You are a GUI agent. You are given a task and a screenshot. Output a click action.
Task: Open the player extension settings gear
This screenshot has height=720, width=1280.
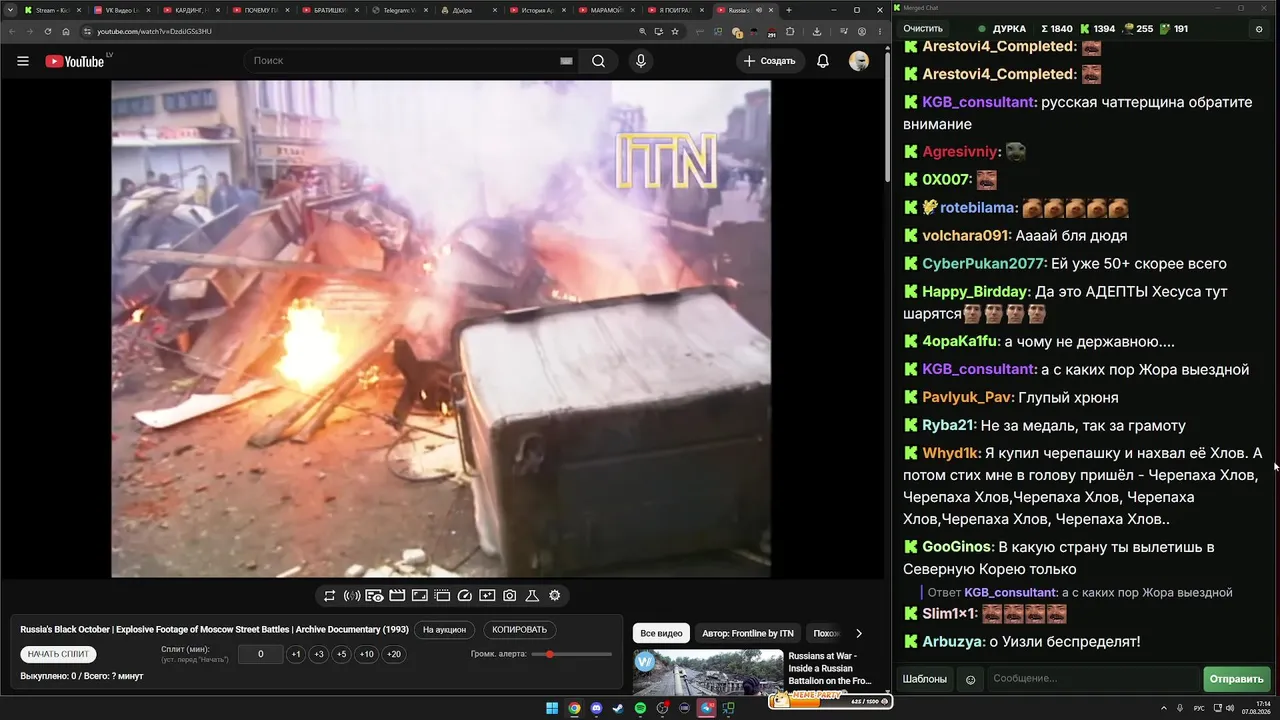tap(555, 596)
